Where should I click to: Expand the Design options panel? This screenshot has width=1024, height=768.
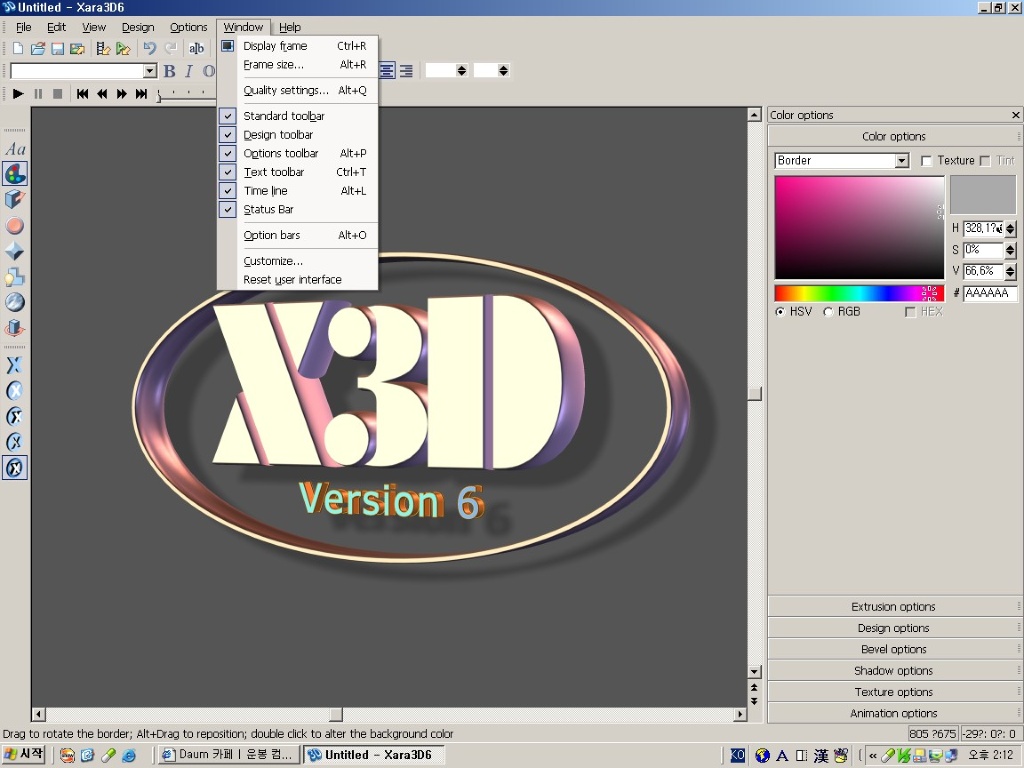point(893,628)
